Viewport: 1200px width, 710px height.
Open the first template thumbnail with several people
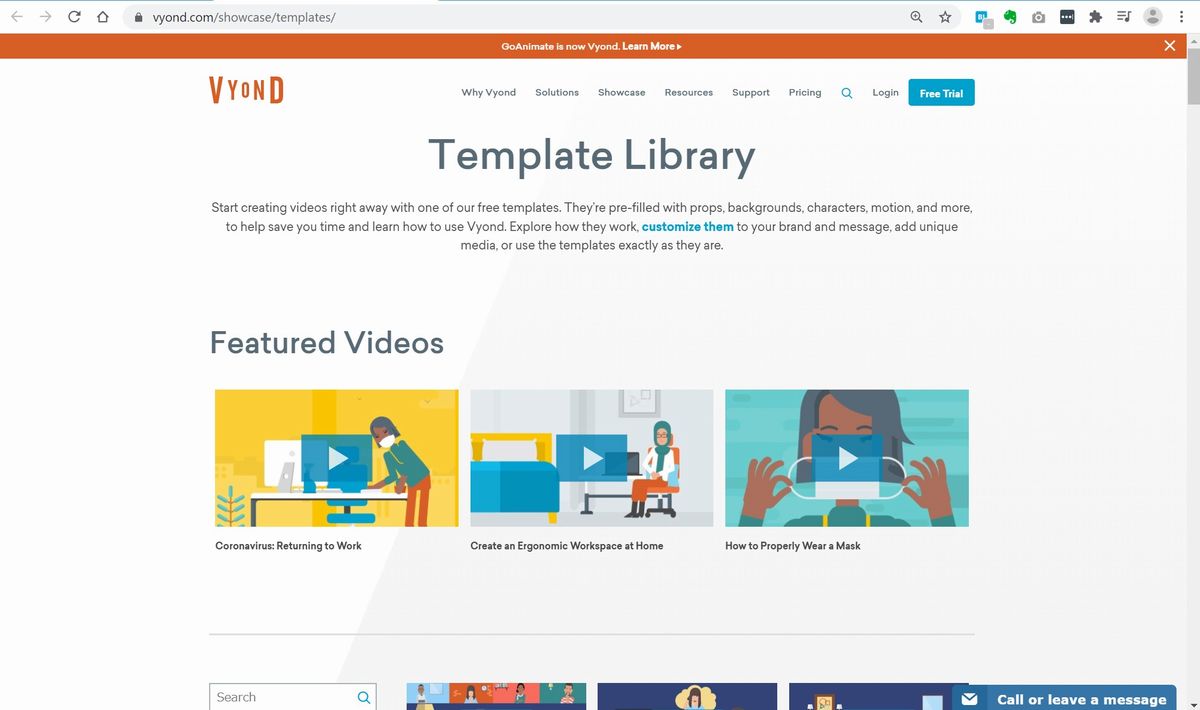[x=496, y=697]
